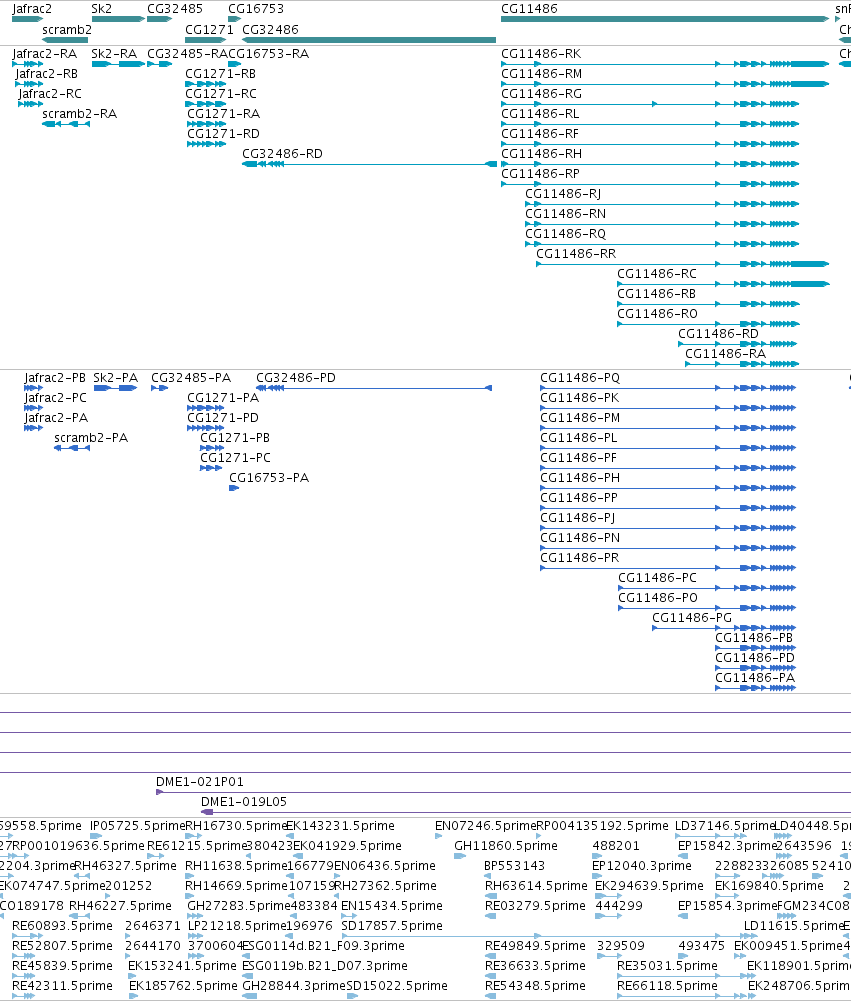
Task: Open protein label CG11486-PH
Action: (580, 478)
